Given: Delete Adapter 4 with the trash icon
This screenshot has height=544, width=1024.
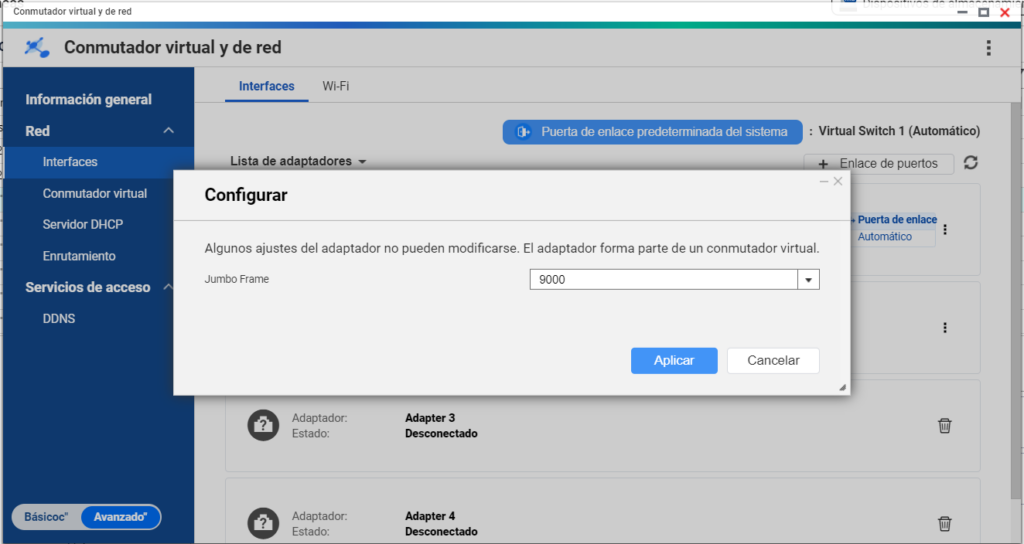Looking at the screenshot, I should click(x=944, y=523).
